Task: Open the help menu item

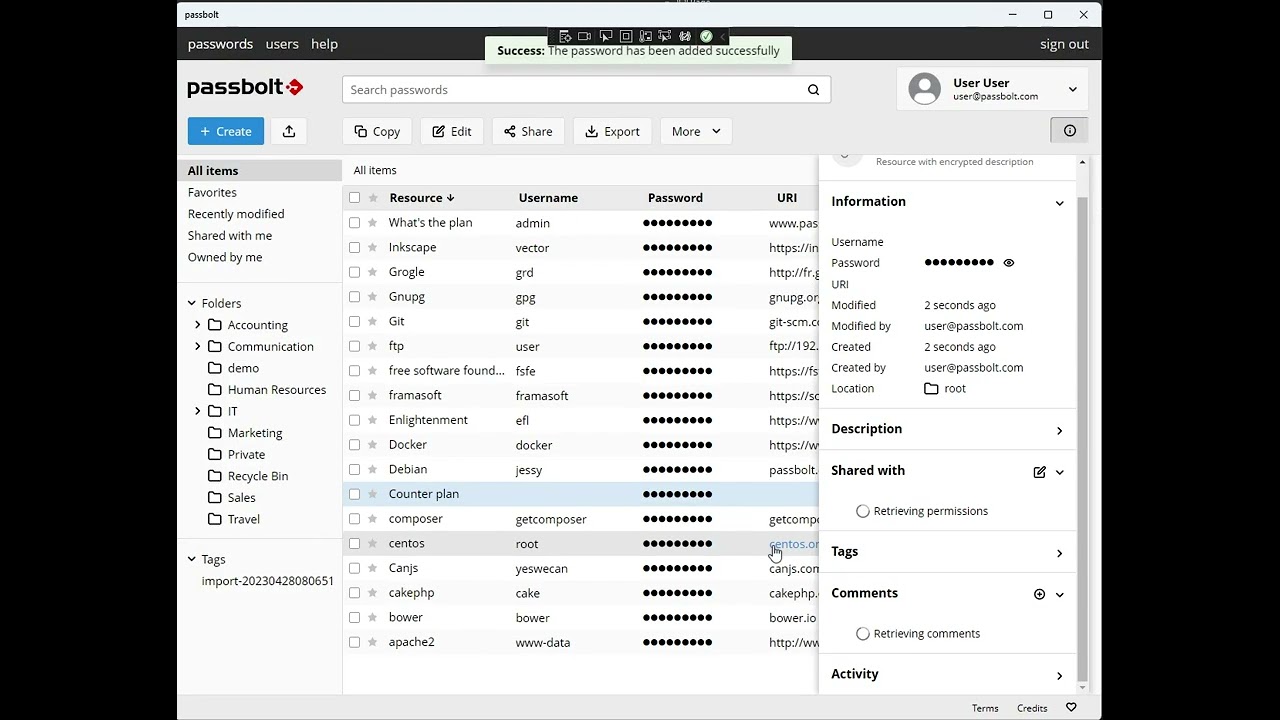Action: click(324, 44)
